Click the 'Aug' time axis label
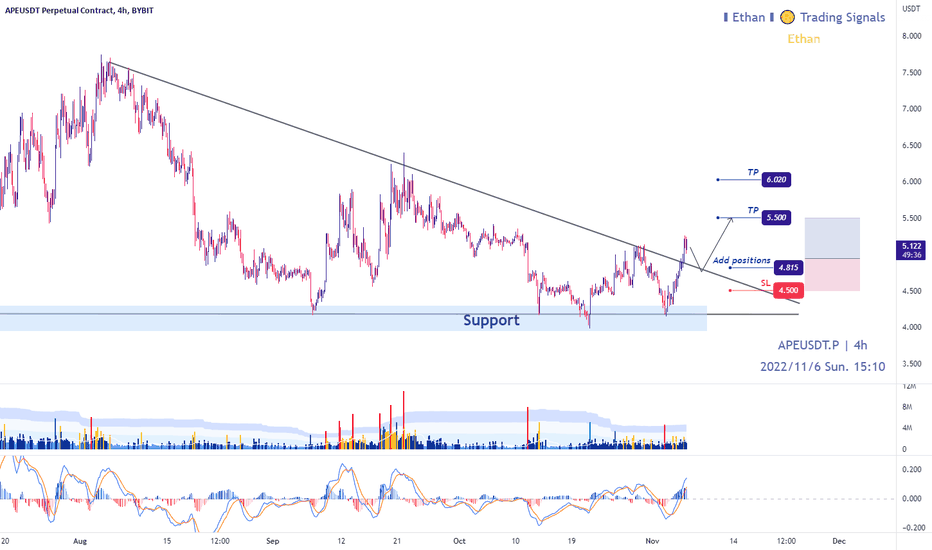The image size is (932, 550). (x=80, y=542)
